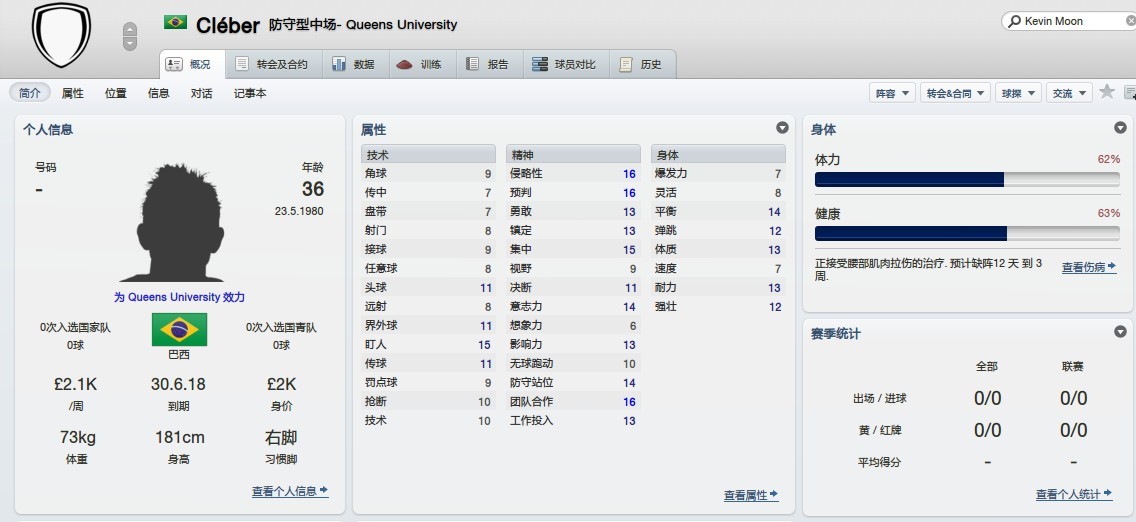Click the £2.1K weekly wage value

(75, 384)
